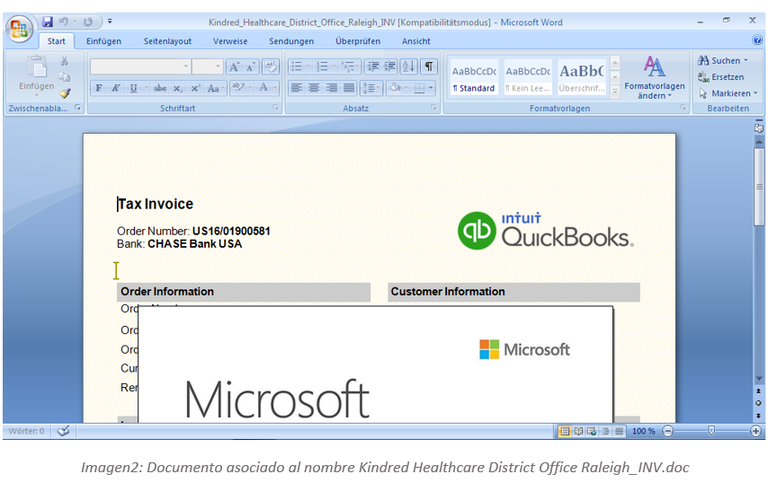The image size is (768, 483).
Task: Toggle subscript x₂ formatting
Action: tap(177, 88)
